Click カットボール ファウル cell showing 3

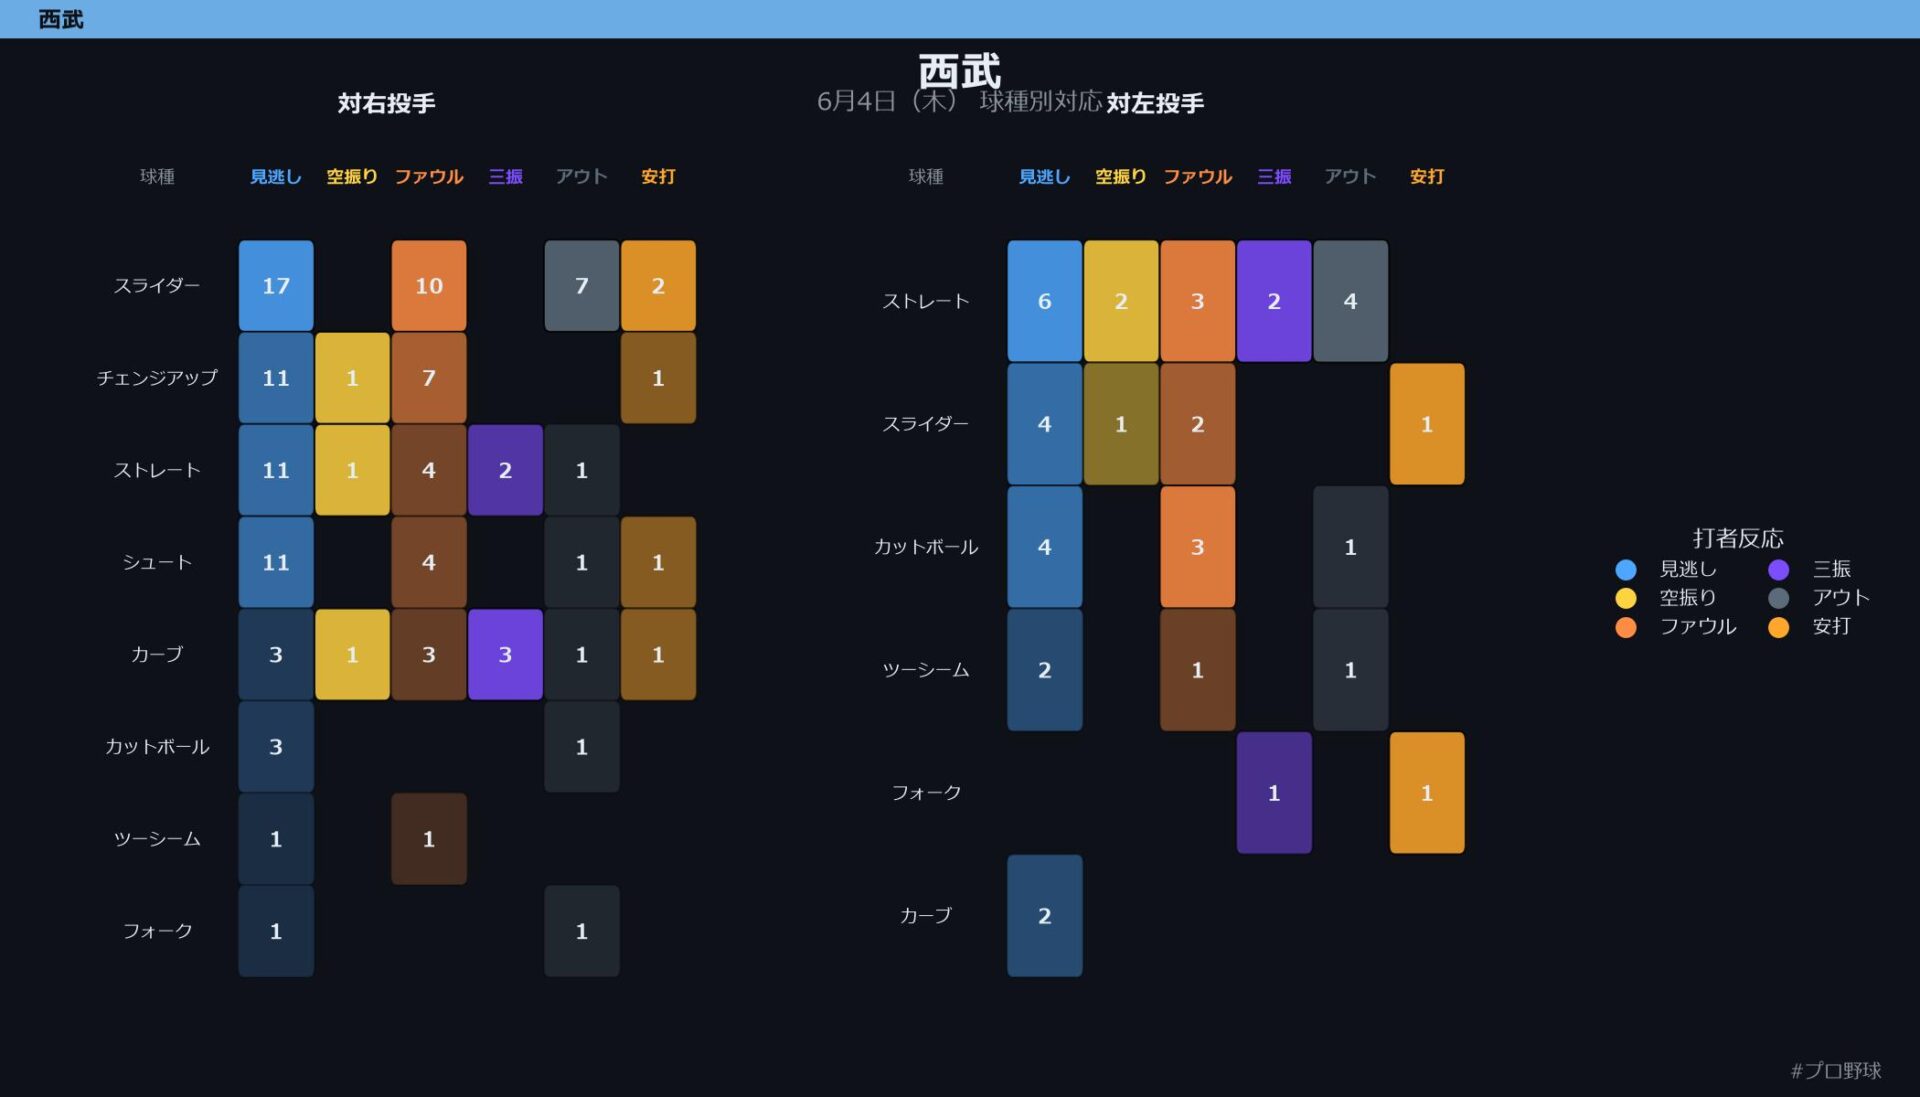click(1198, 547)
